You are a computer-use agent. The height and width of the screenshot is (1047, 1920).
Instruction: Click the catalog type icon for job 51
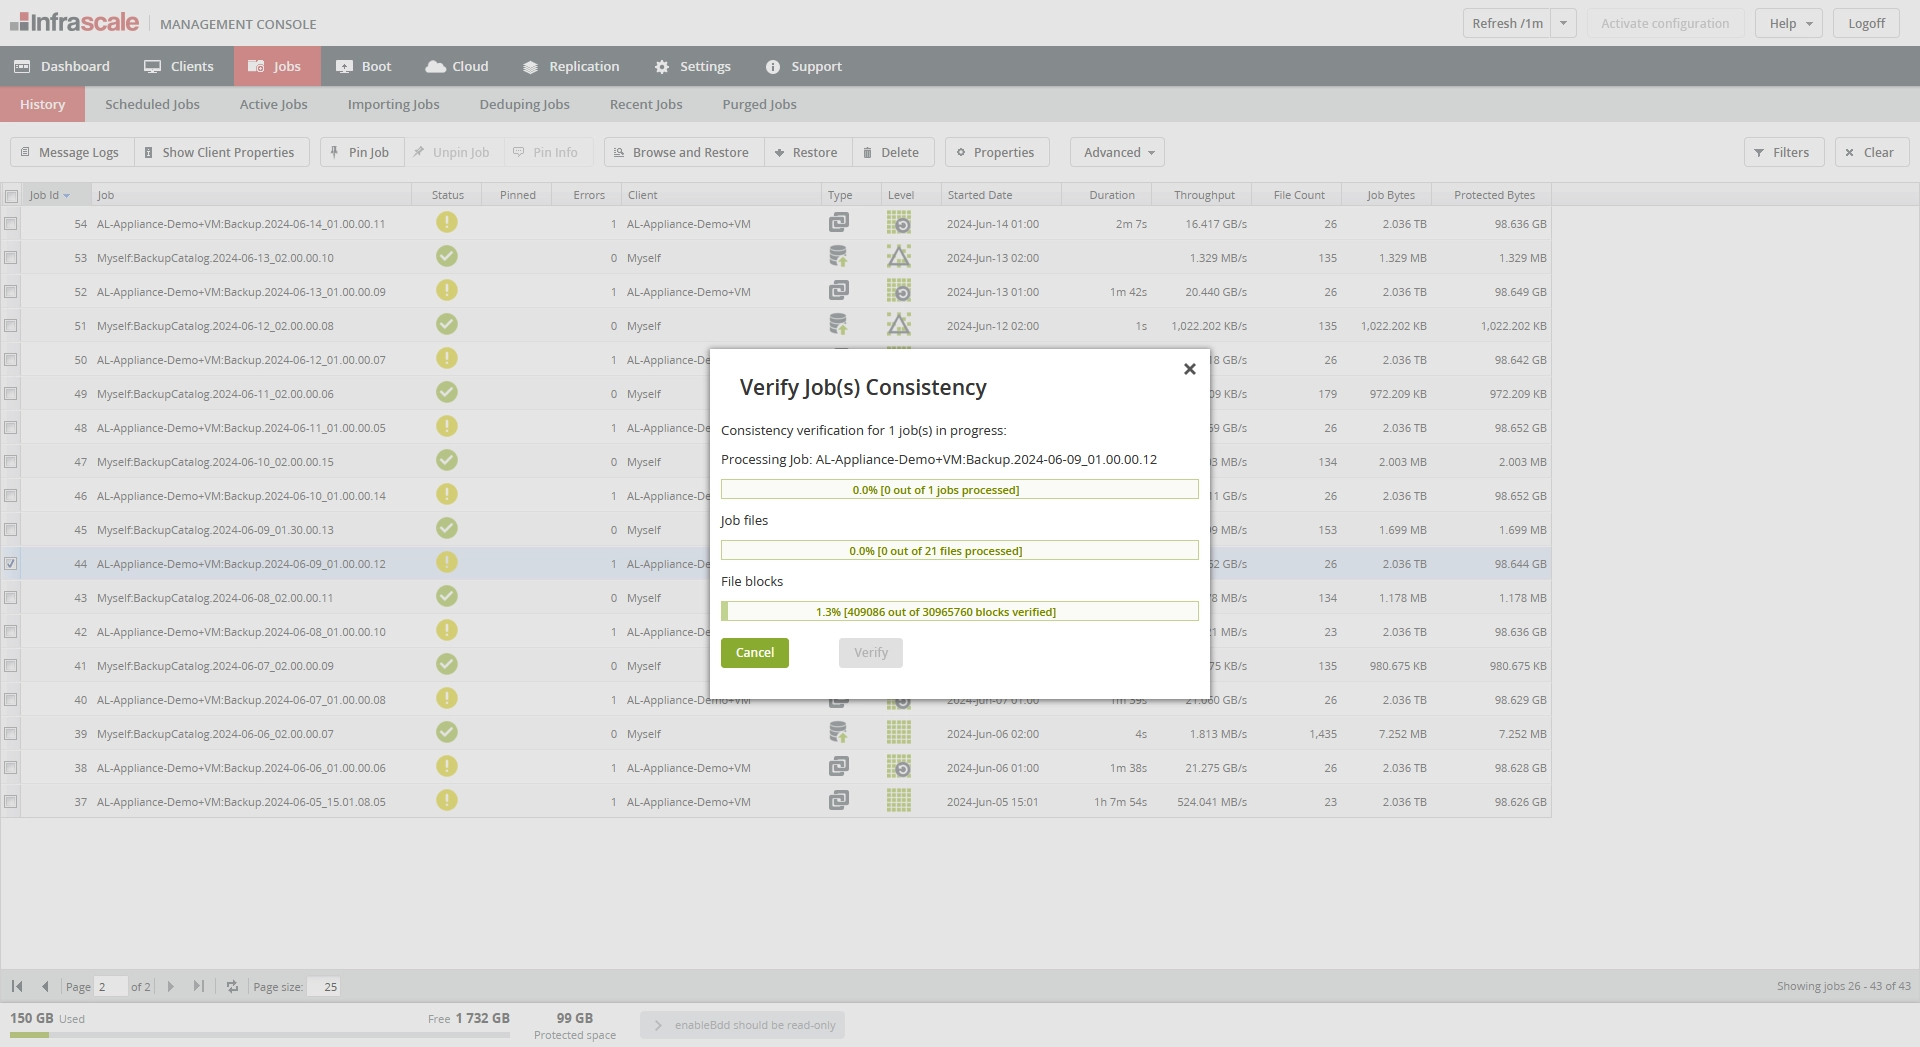(839, 325)
